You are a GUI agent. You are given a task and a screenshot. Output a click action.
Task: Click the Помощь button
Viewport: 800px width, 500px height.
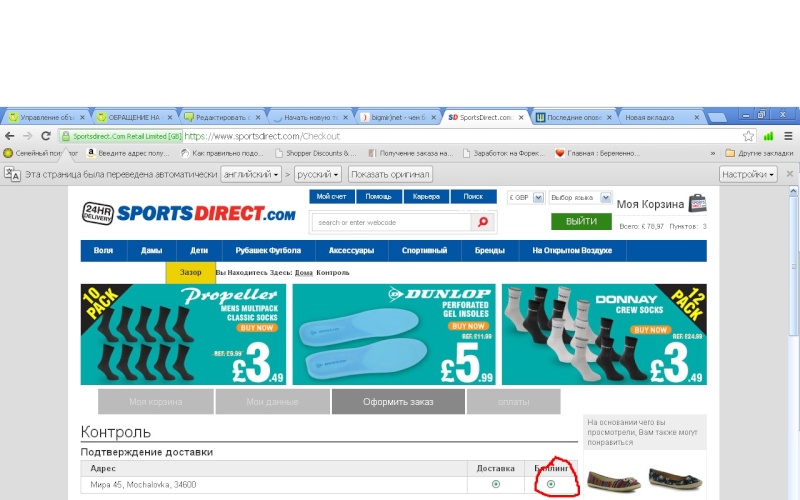pos(379,196)
